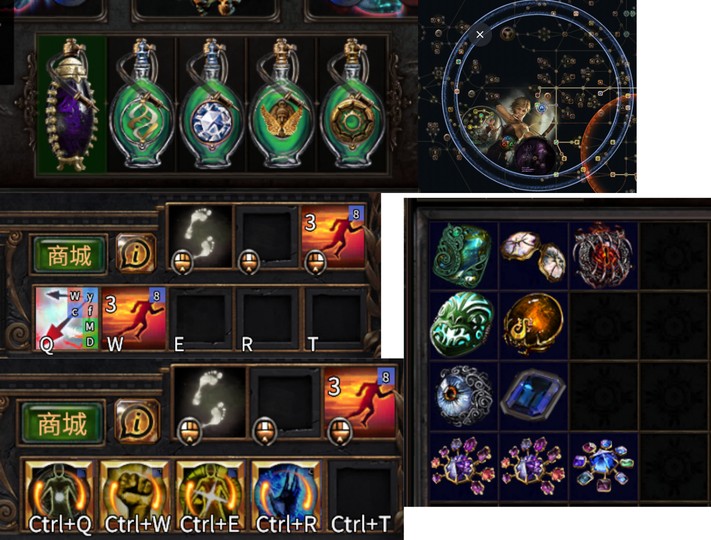Toggle the Ctrl+R blue hand aura
Image resolution: width=711 pixels, height=540 pixels.
coord(286,496)
